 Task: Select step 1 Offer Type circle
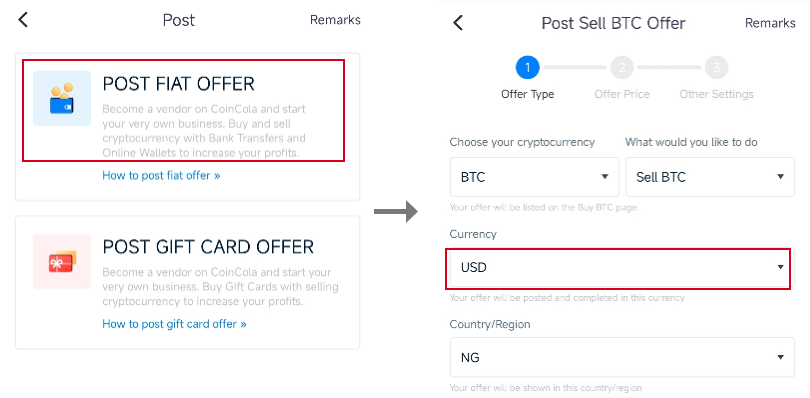point(527,67)
